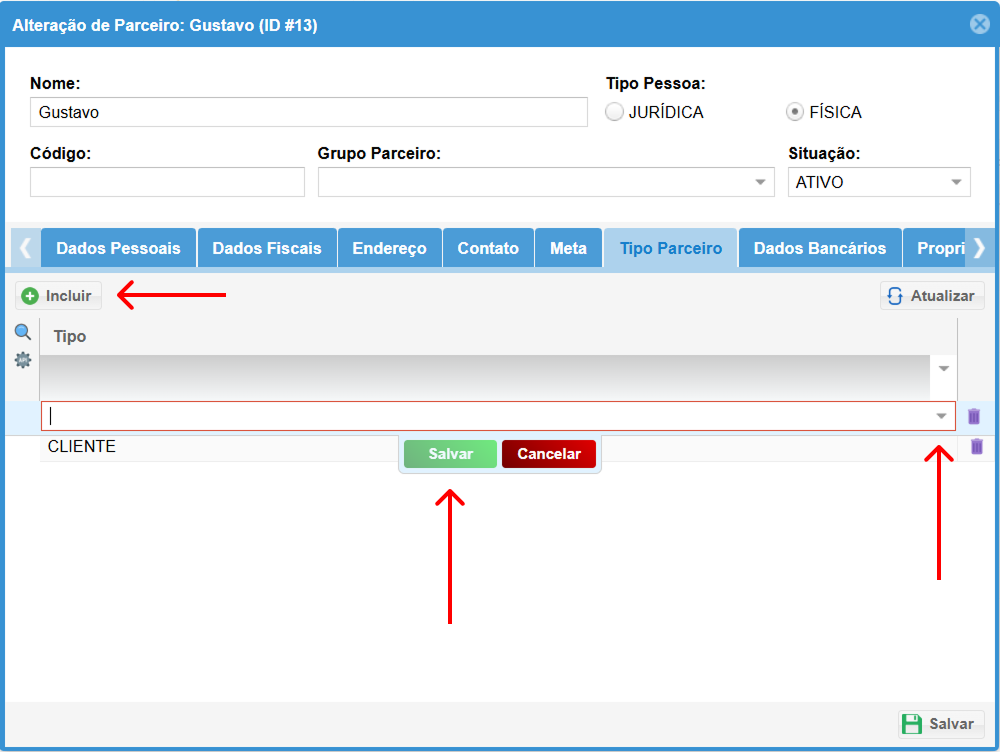Open the new row Tipo combo box
Viewport: 1000px width, 752px height.
tap(941, 416)
